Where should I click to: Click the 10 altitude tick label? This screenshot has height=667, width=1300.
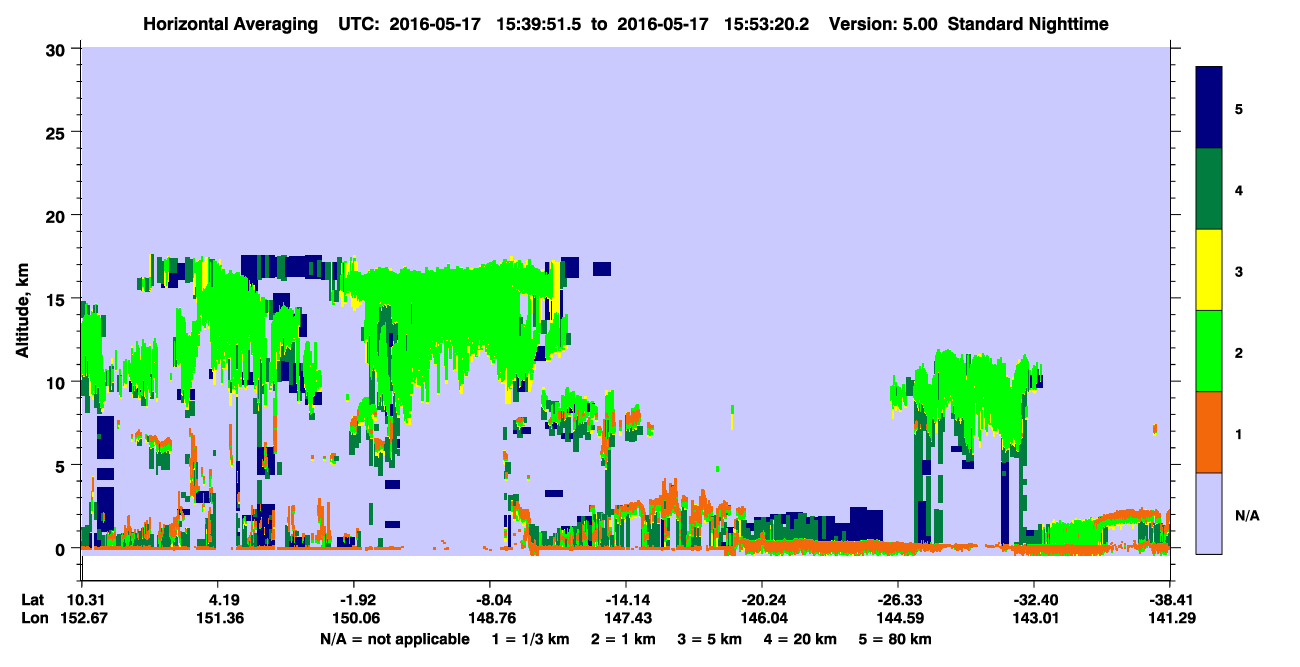(58, 383)
